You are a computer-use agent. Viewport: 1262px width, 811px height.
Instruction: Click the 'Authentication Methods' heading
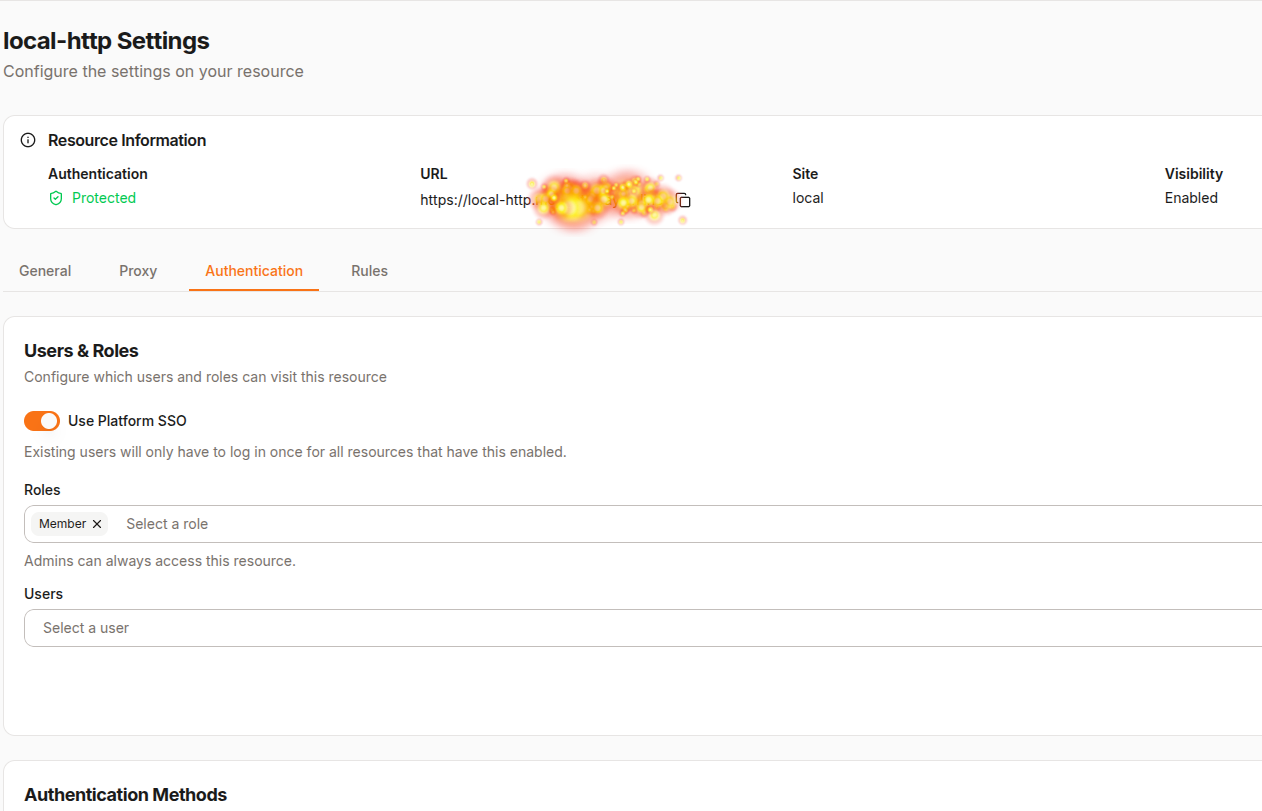pos(125,795)
